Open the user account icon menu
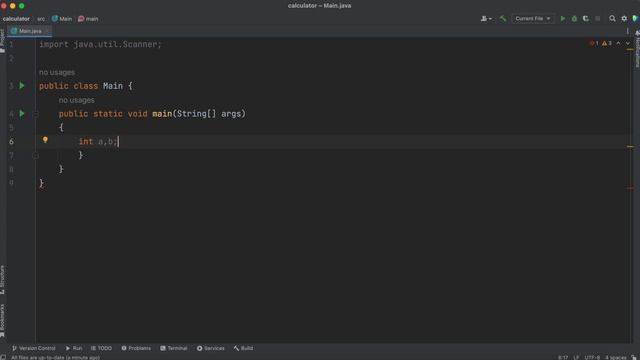This screenshot has height=360, width=640. tap(486, 18)
